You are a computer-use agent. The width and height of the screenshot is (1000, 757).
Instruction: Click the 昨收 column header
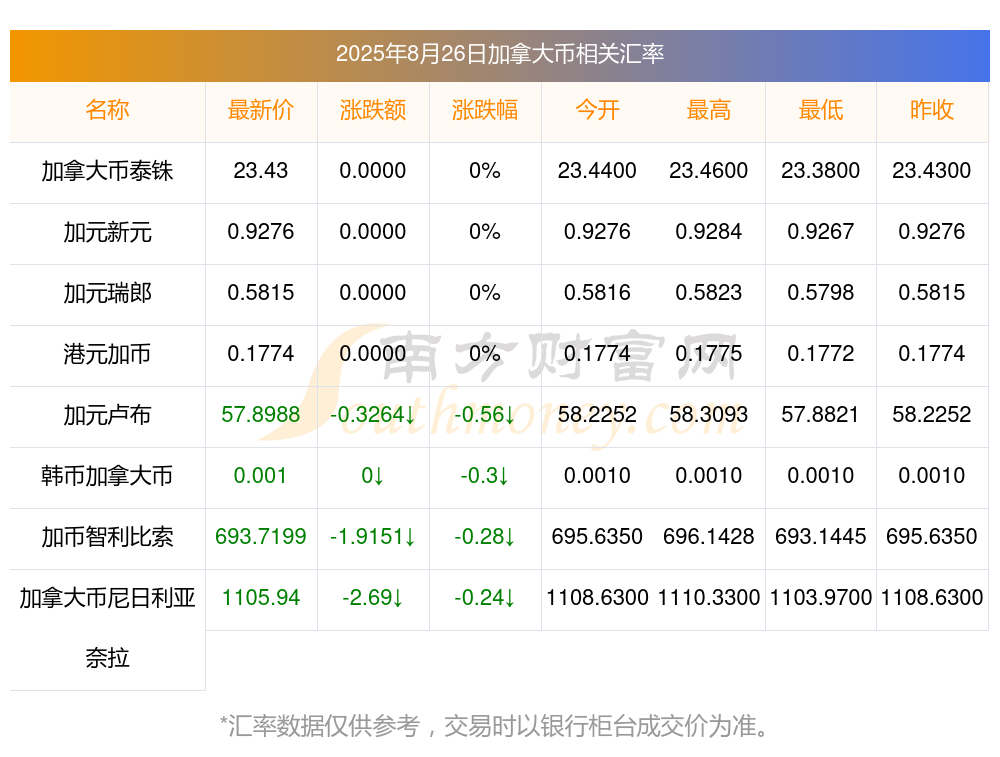pos(932,110)
